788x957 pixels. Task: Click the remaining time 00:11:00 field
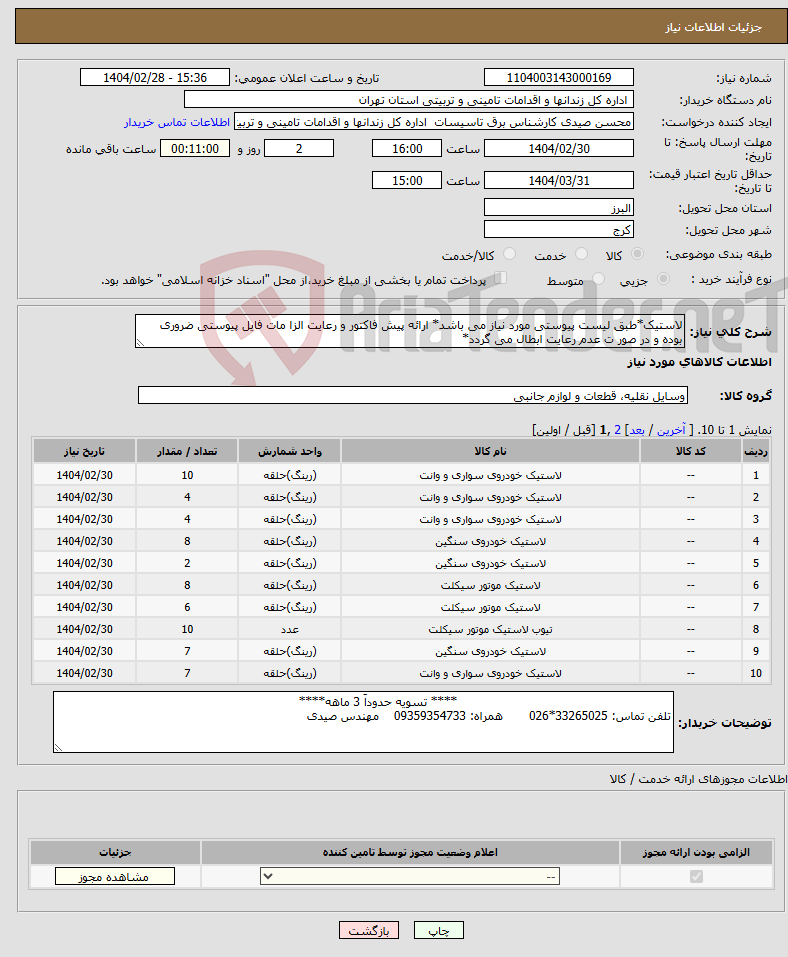click(x=195, y=148)
